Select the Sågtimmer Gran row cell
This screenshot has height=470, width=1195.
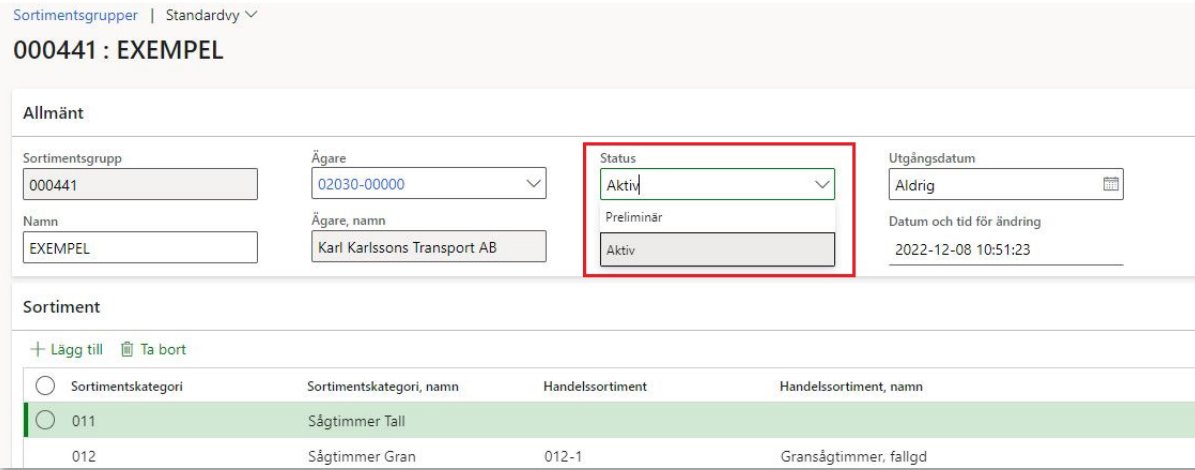tap(358, 455)
